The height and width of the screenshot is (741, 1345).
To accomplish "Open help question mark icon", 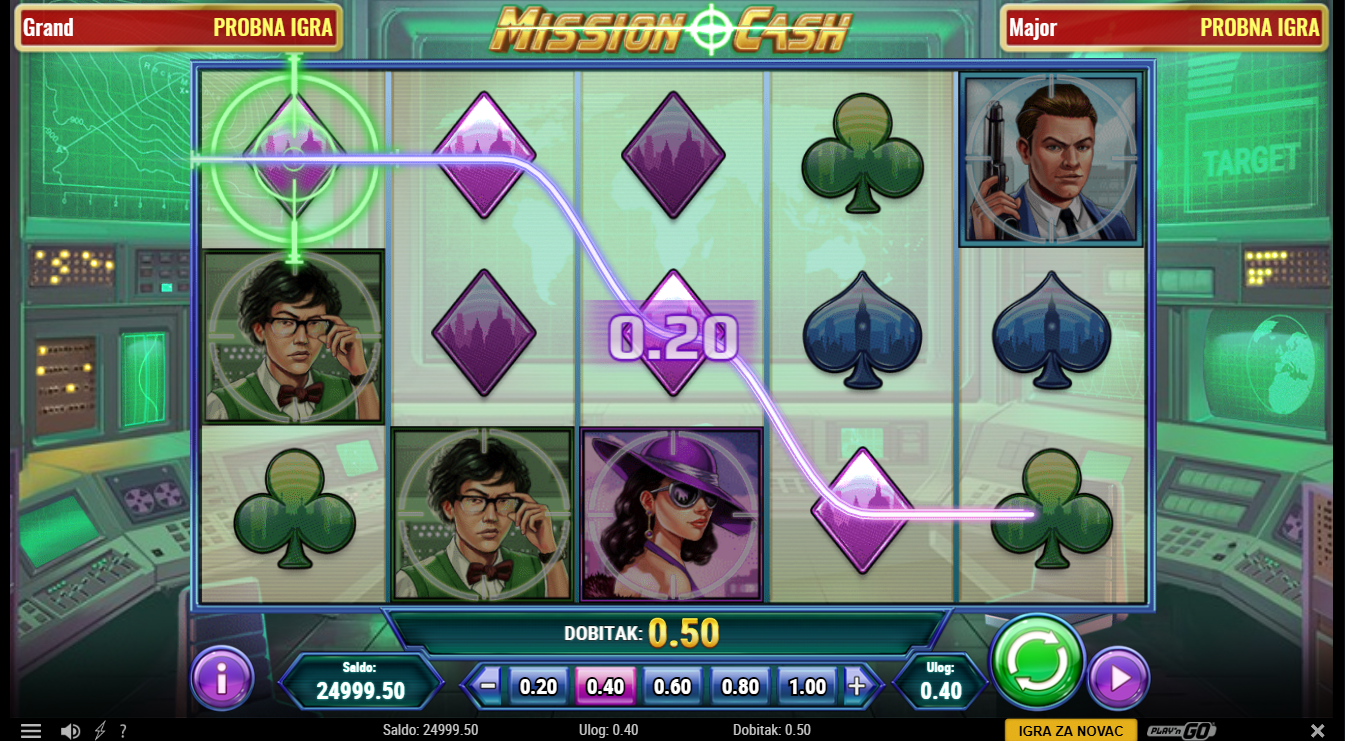I will [x=123, y=731].
